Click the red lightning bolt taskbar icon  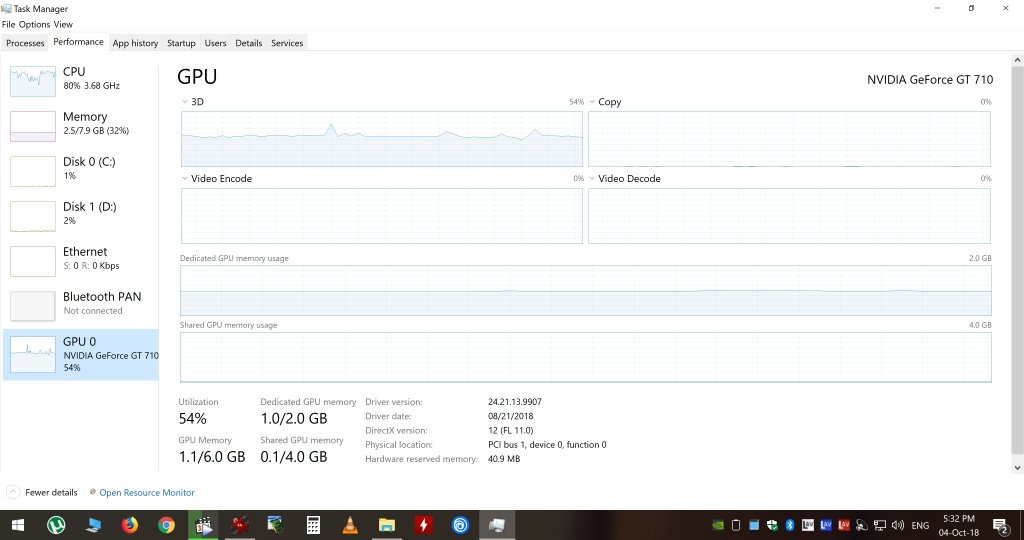(x=424, y=525)
